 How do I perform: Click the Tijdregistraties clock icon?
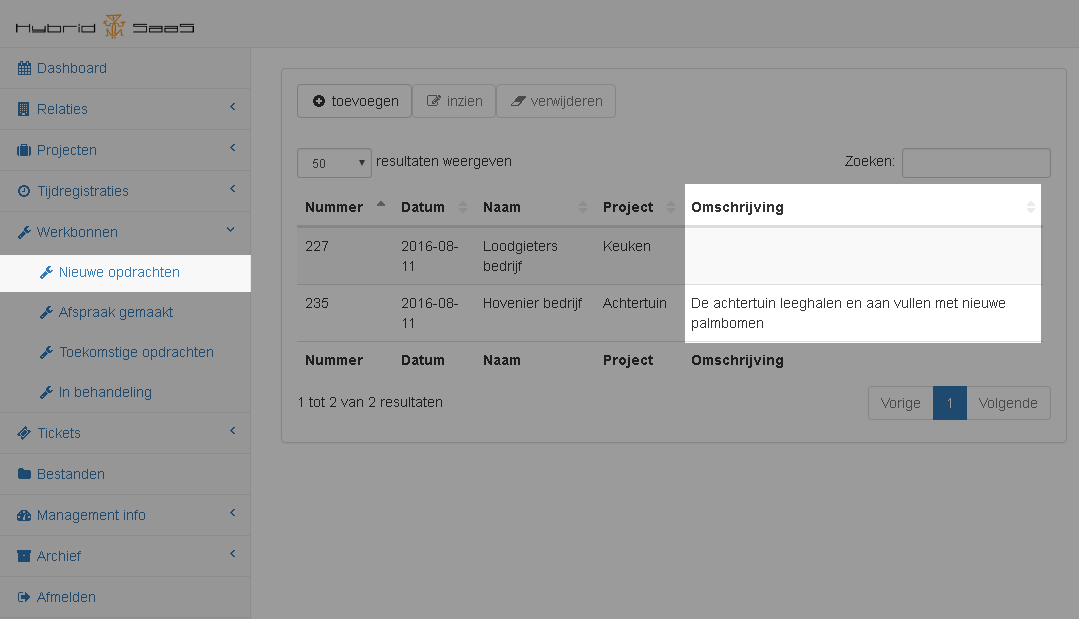(24, 191)
